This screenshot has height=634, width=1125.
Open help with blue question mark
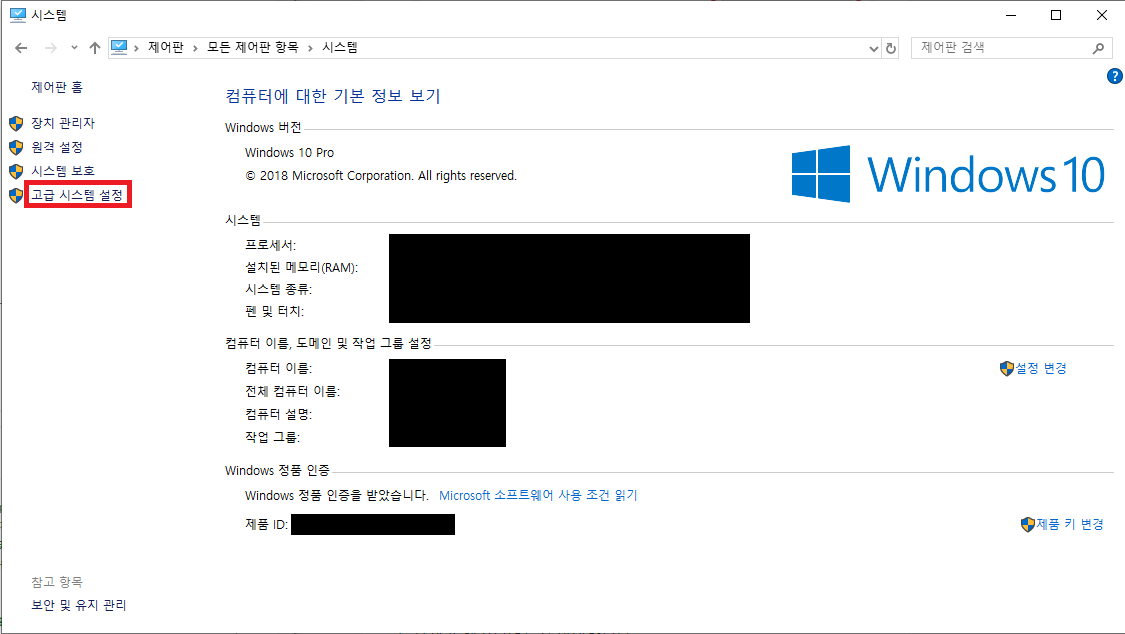point(1114,76)
